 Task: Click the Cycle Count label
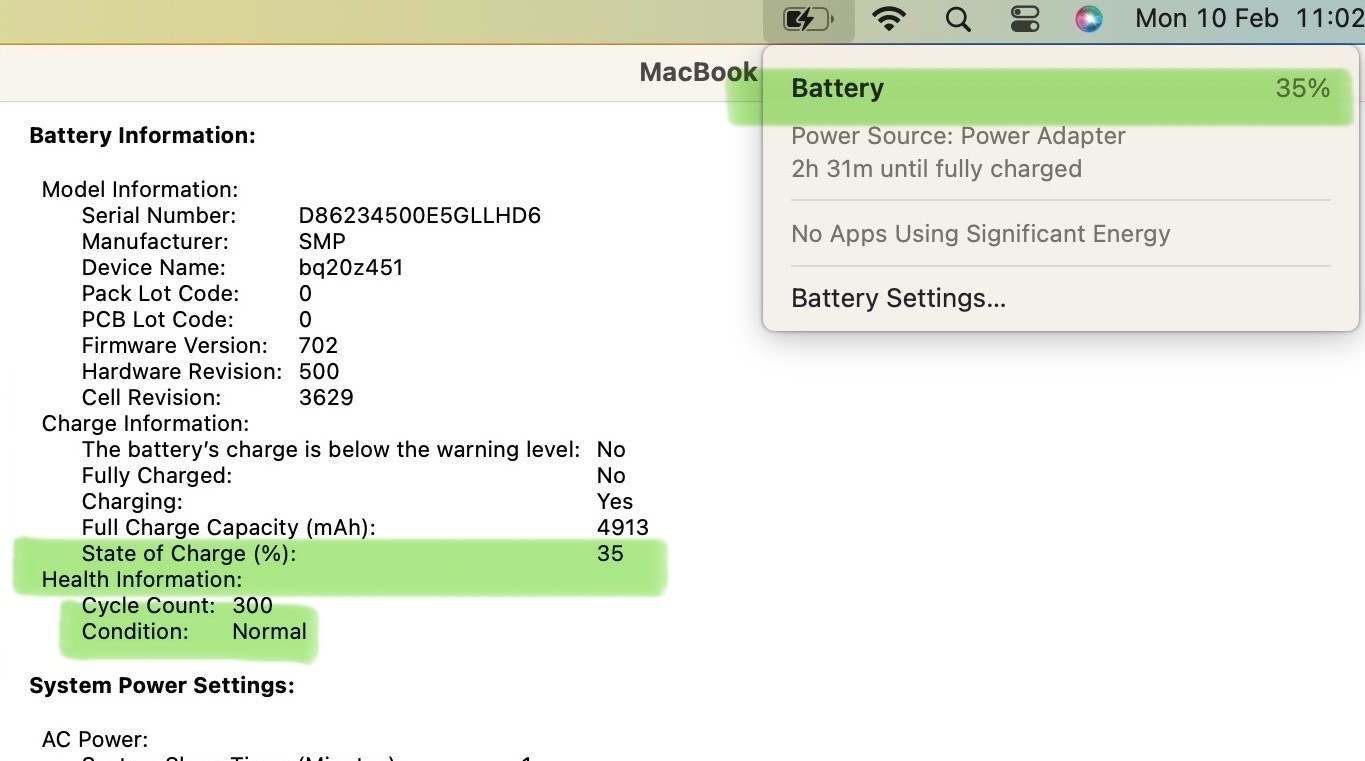point(149,605)
